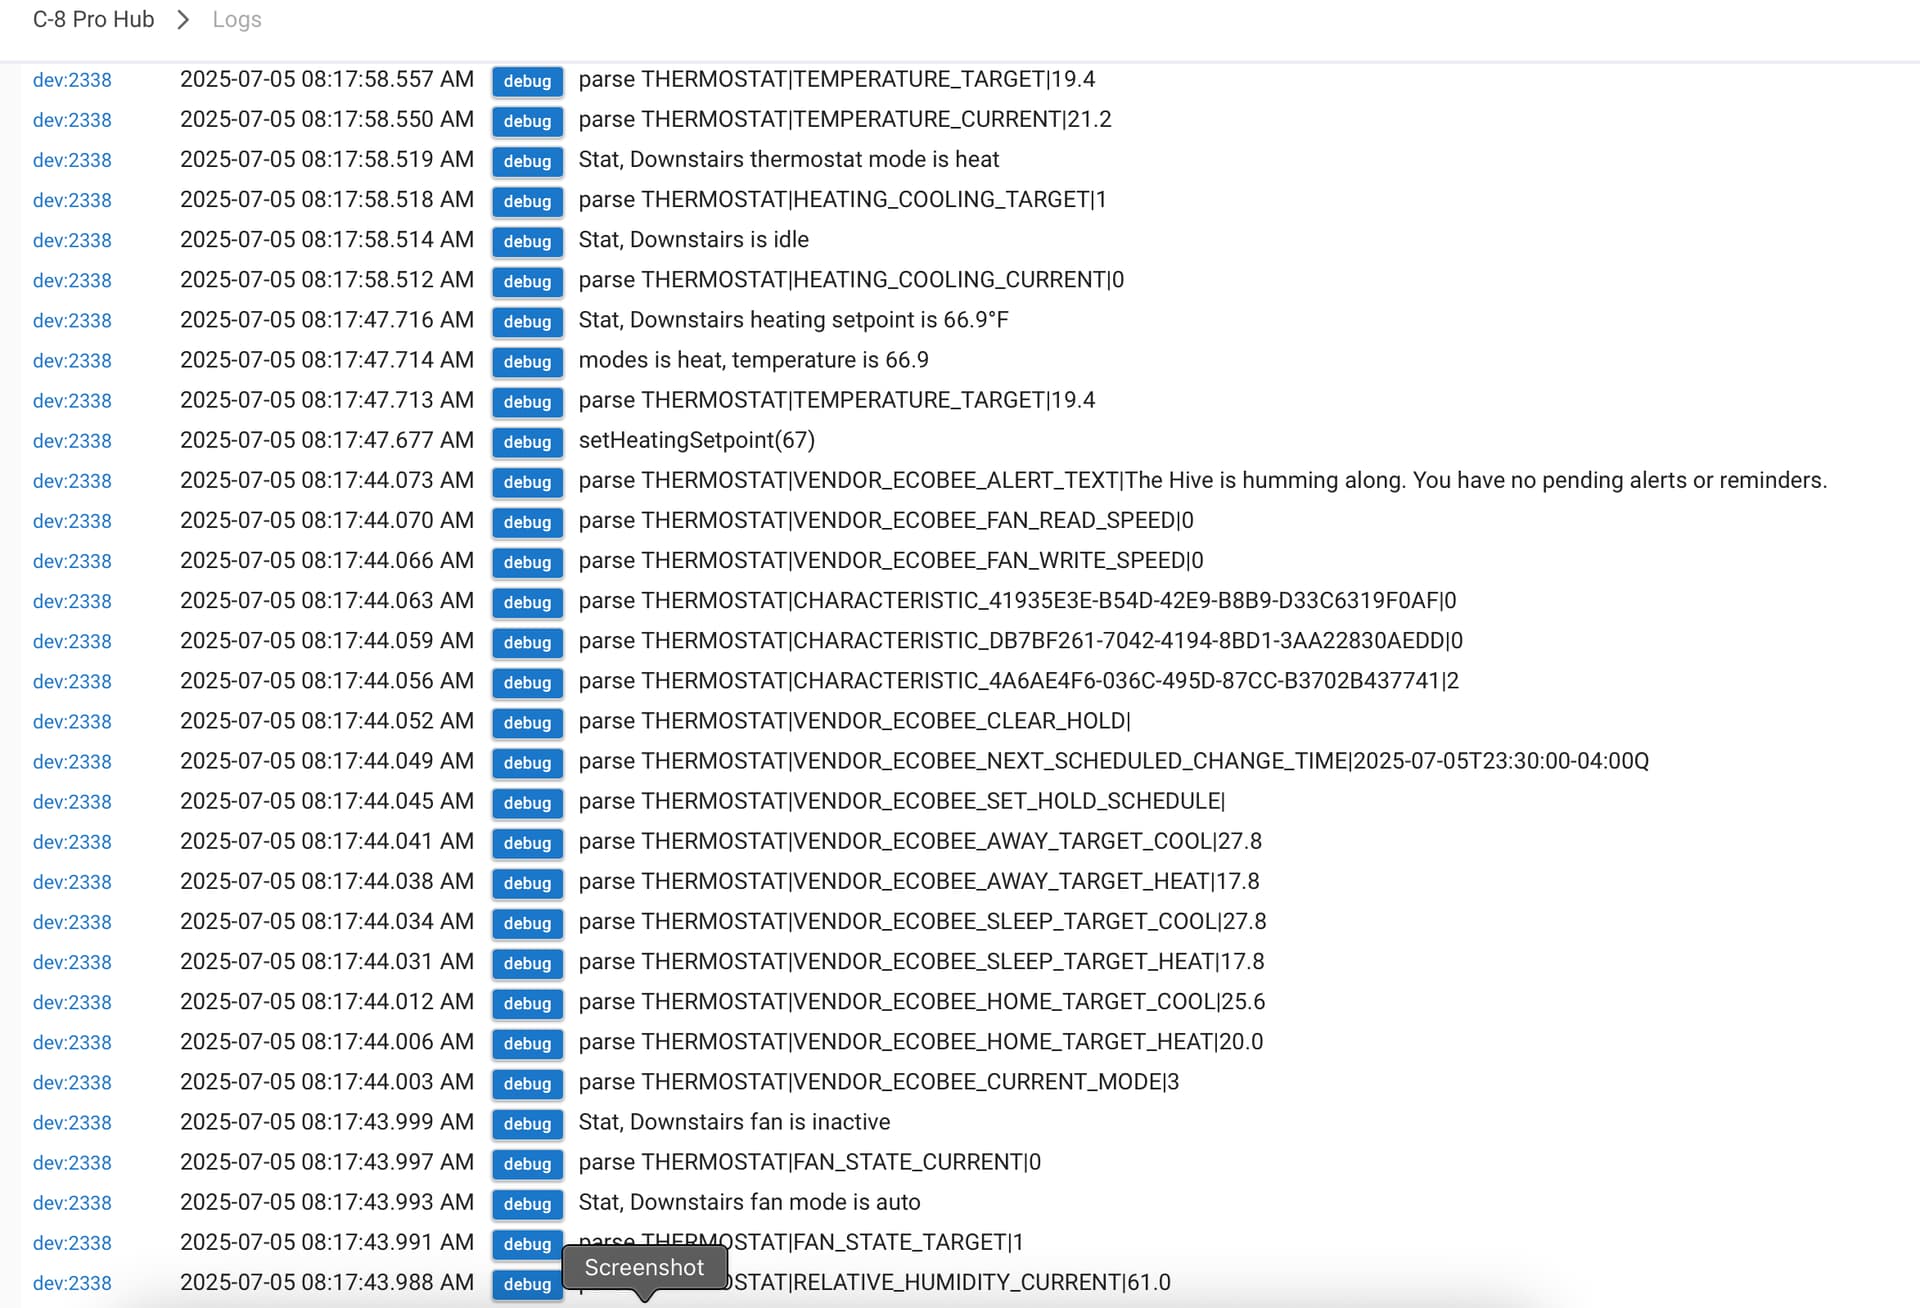The image size is (1920, 1308).
Task: Click debug badge for setHeatingSetpoint(67) row
Action: coord(527,442)
